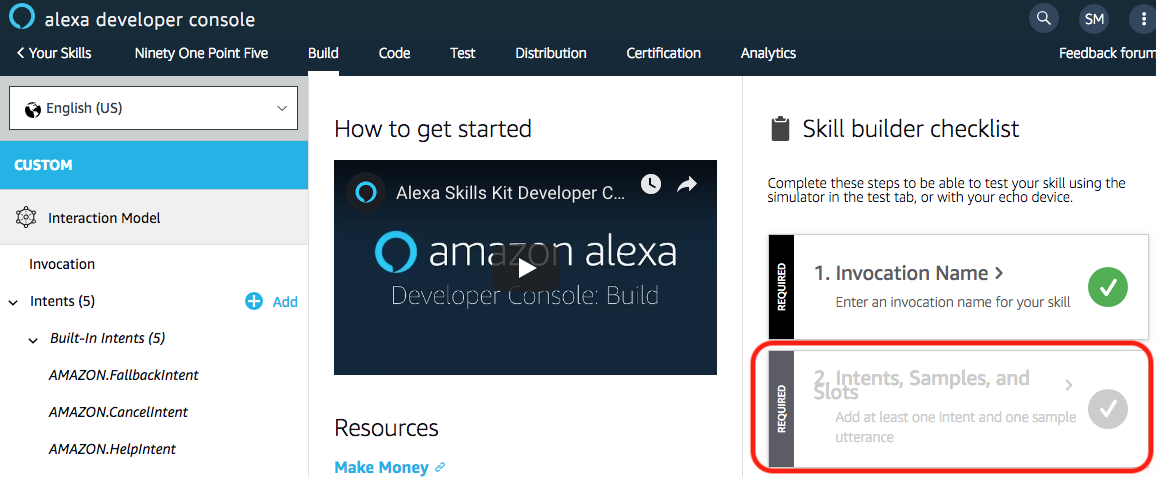
Task: Click 'Enter an invocation name for your skill' text
Action: coord(953,302)
